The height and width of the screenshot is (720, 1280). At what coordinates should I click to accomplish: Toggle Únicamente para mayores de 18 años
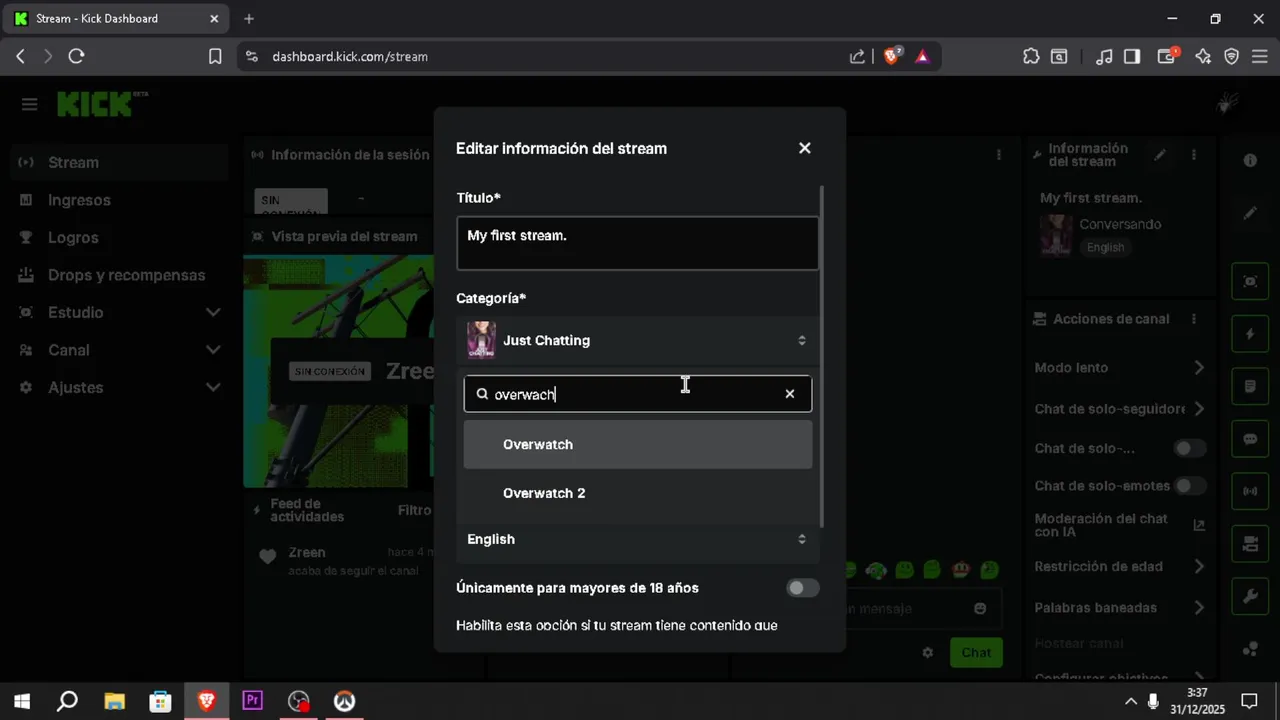(802, 588)
